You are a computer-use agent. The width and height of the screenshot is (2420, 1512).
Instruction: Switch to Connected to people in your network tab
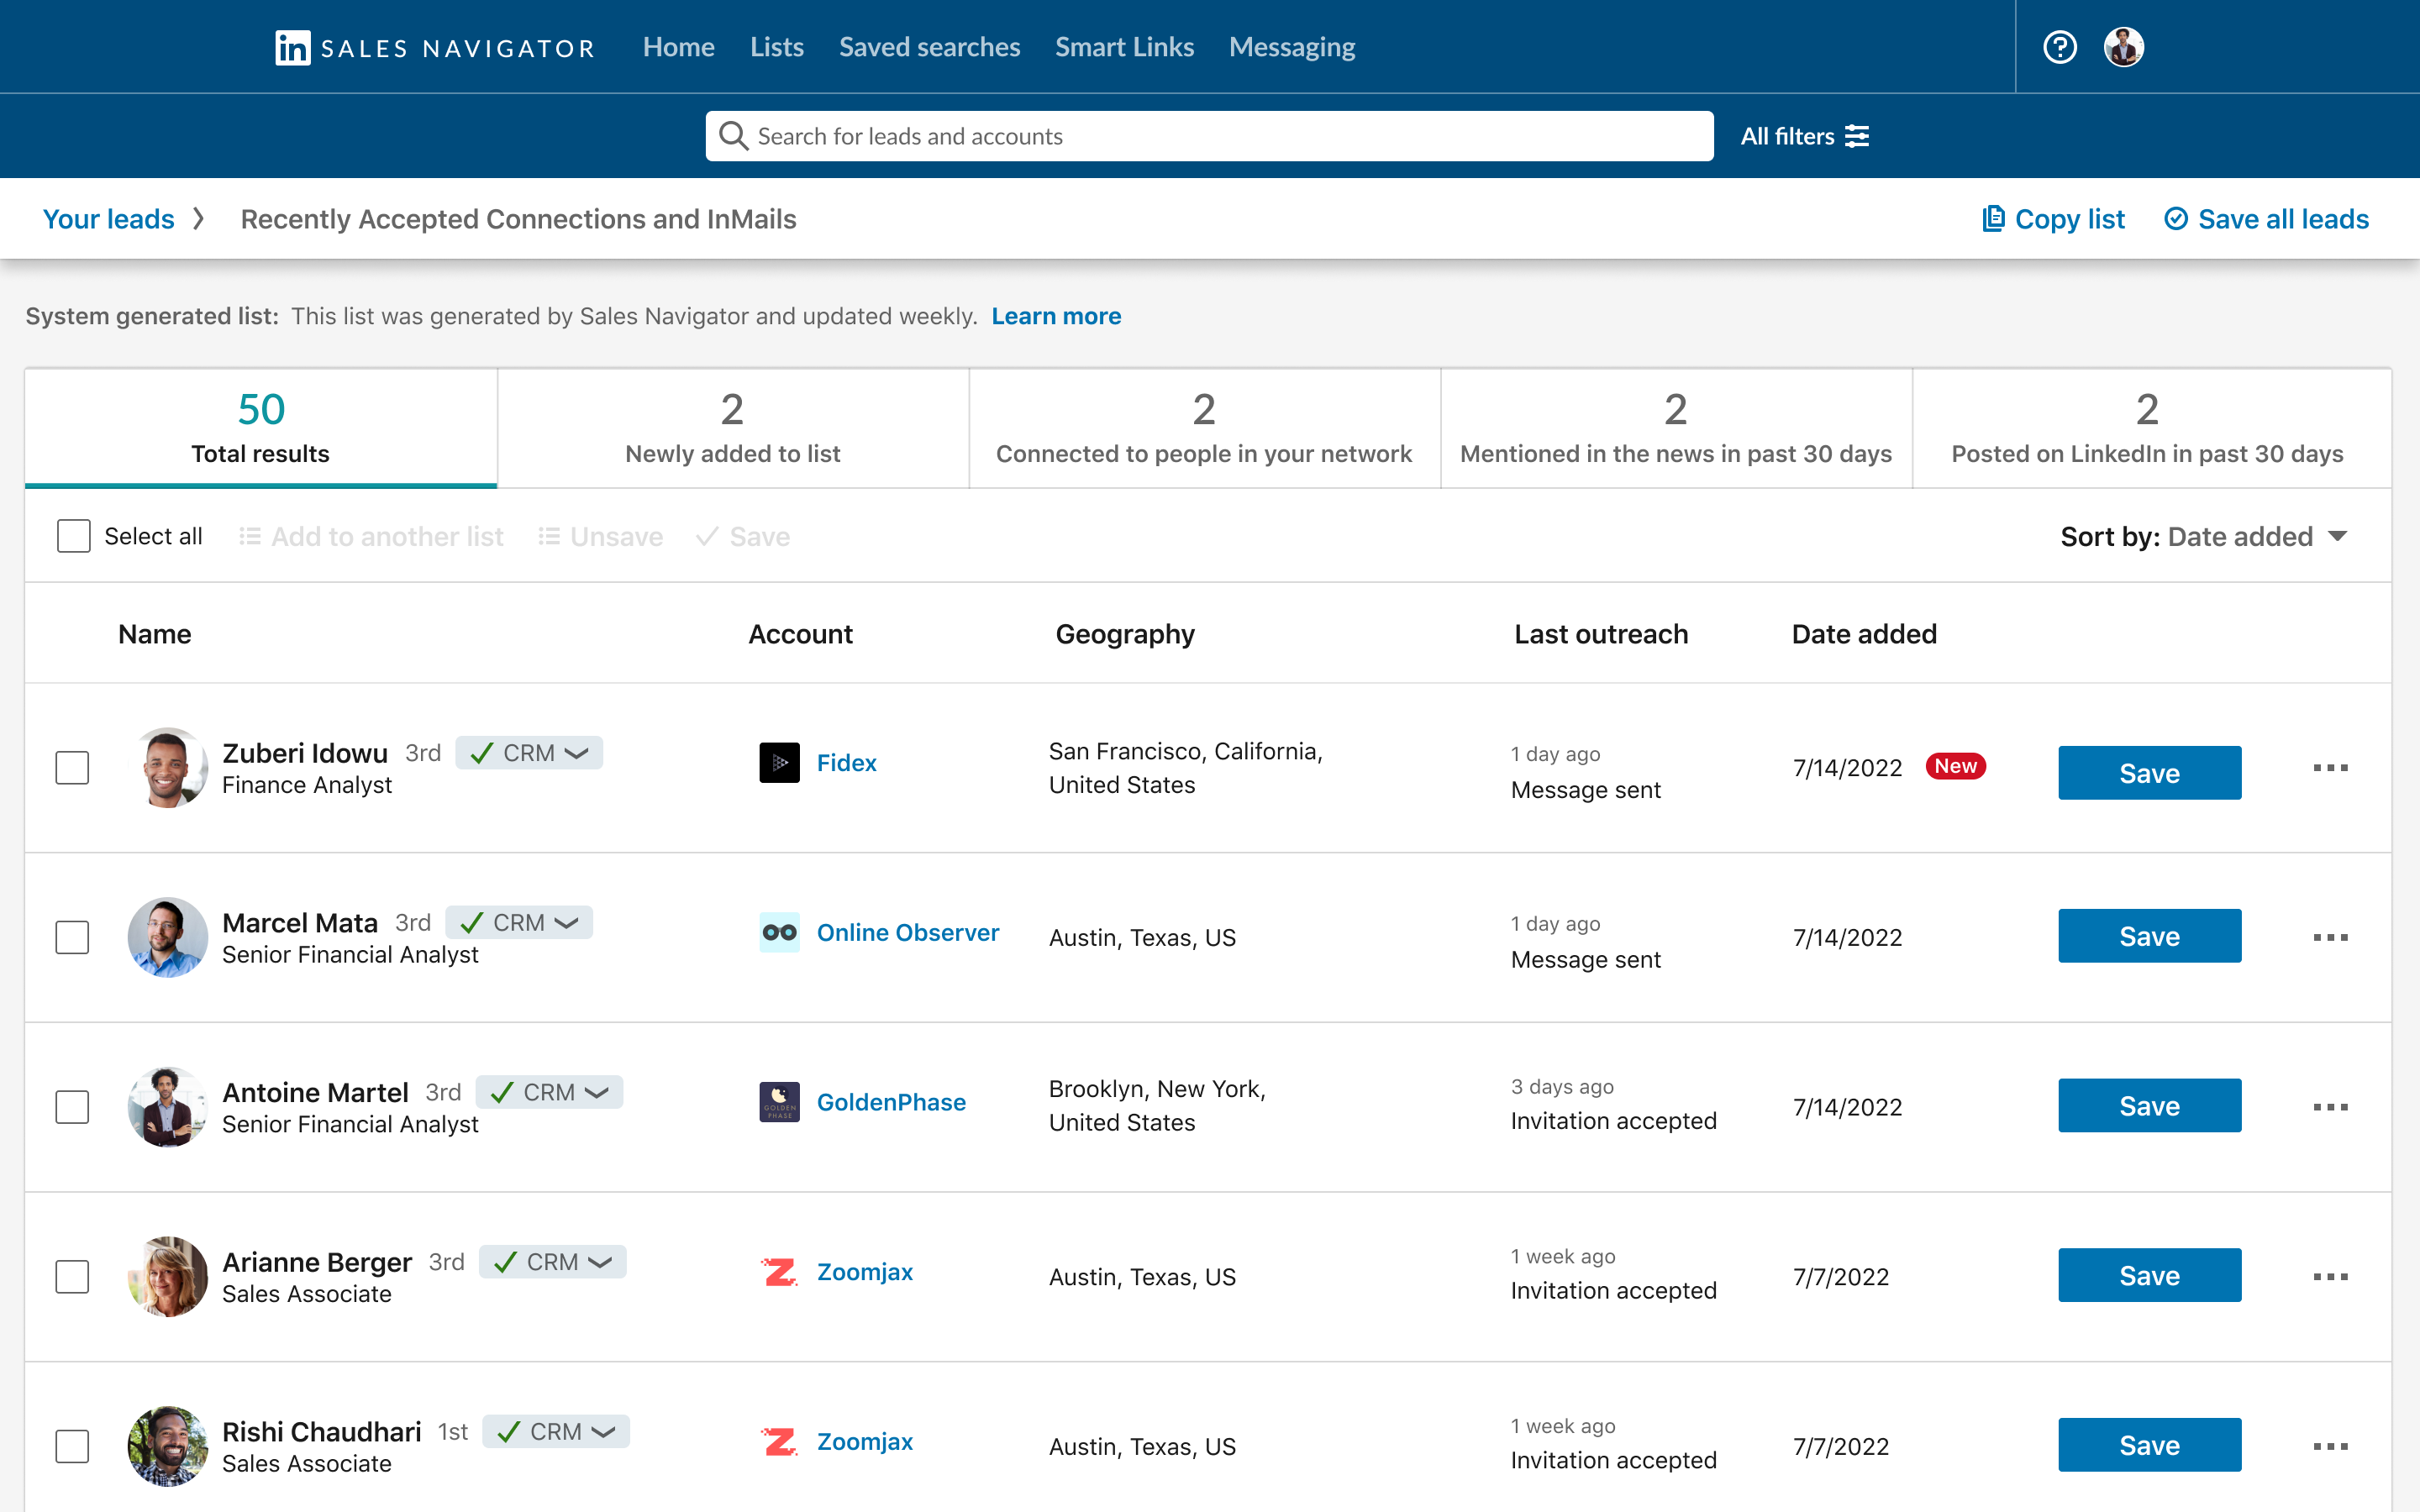[x=1204, y=428]
